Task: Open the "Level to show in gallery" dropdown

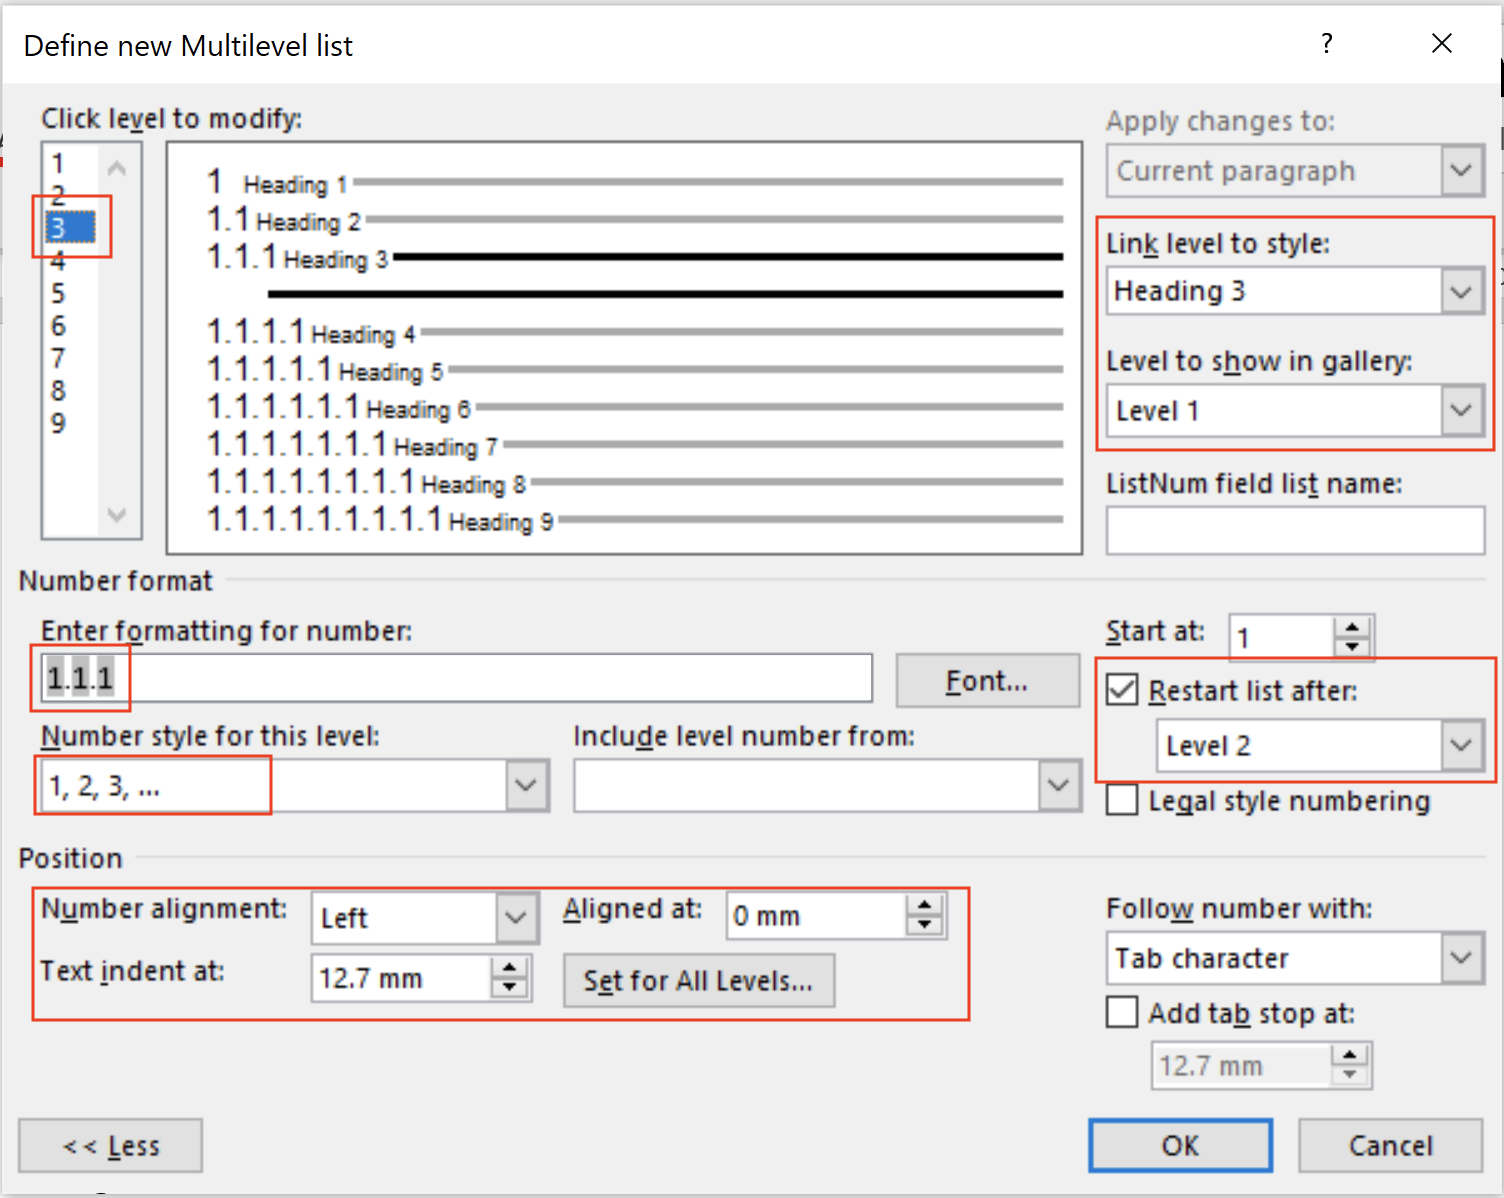Action: 1461,410
